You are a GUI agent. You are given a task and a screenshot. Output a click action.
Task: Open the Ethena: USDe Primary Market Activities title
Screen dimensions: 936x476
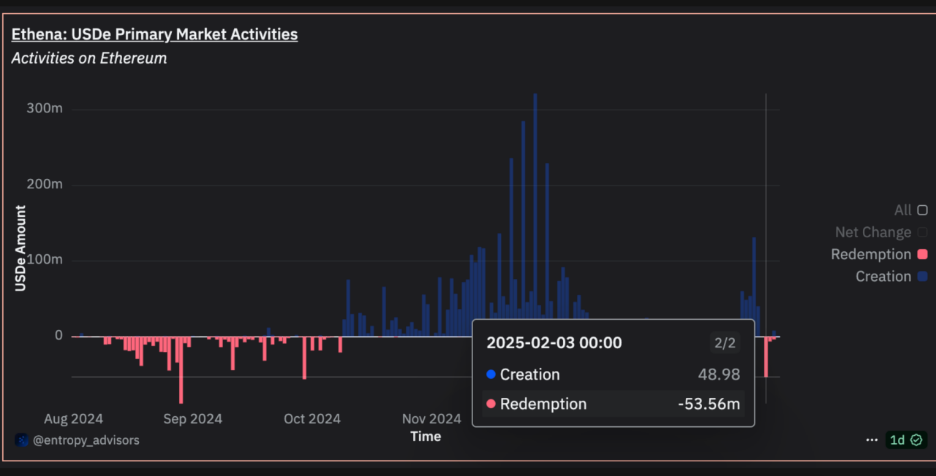[154, 34]
